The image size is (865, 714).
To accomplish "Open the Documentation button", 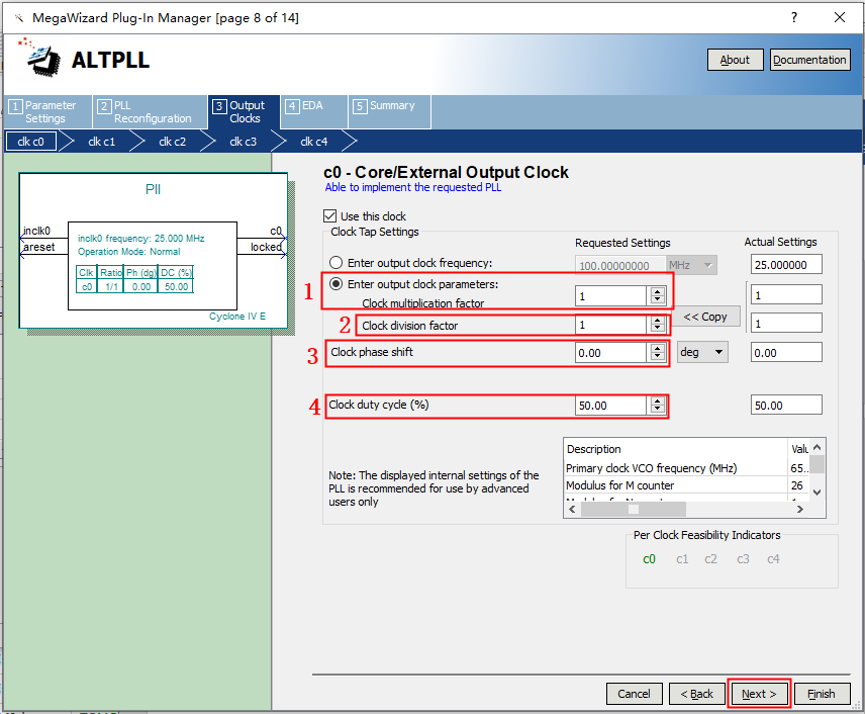I will [x=809, y=60].
